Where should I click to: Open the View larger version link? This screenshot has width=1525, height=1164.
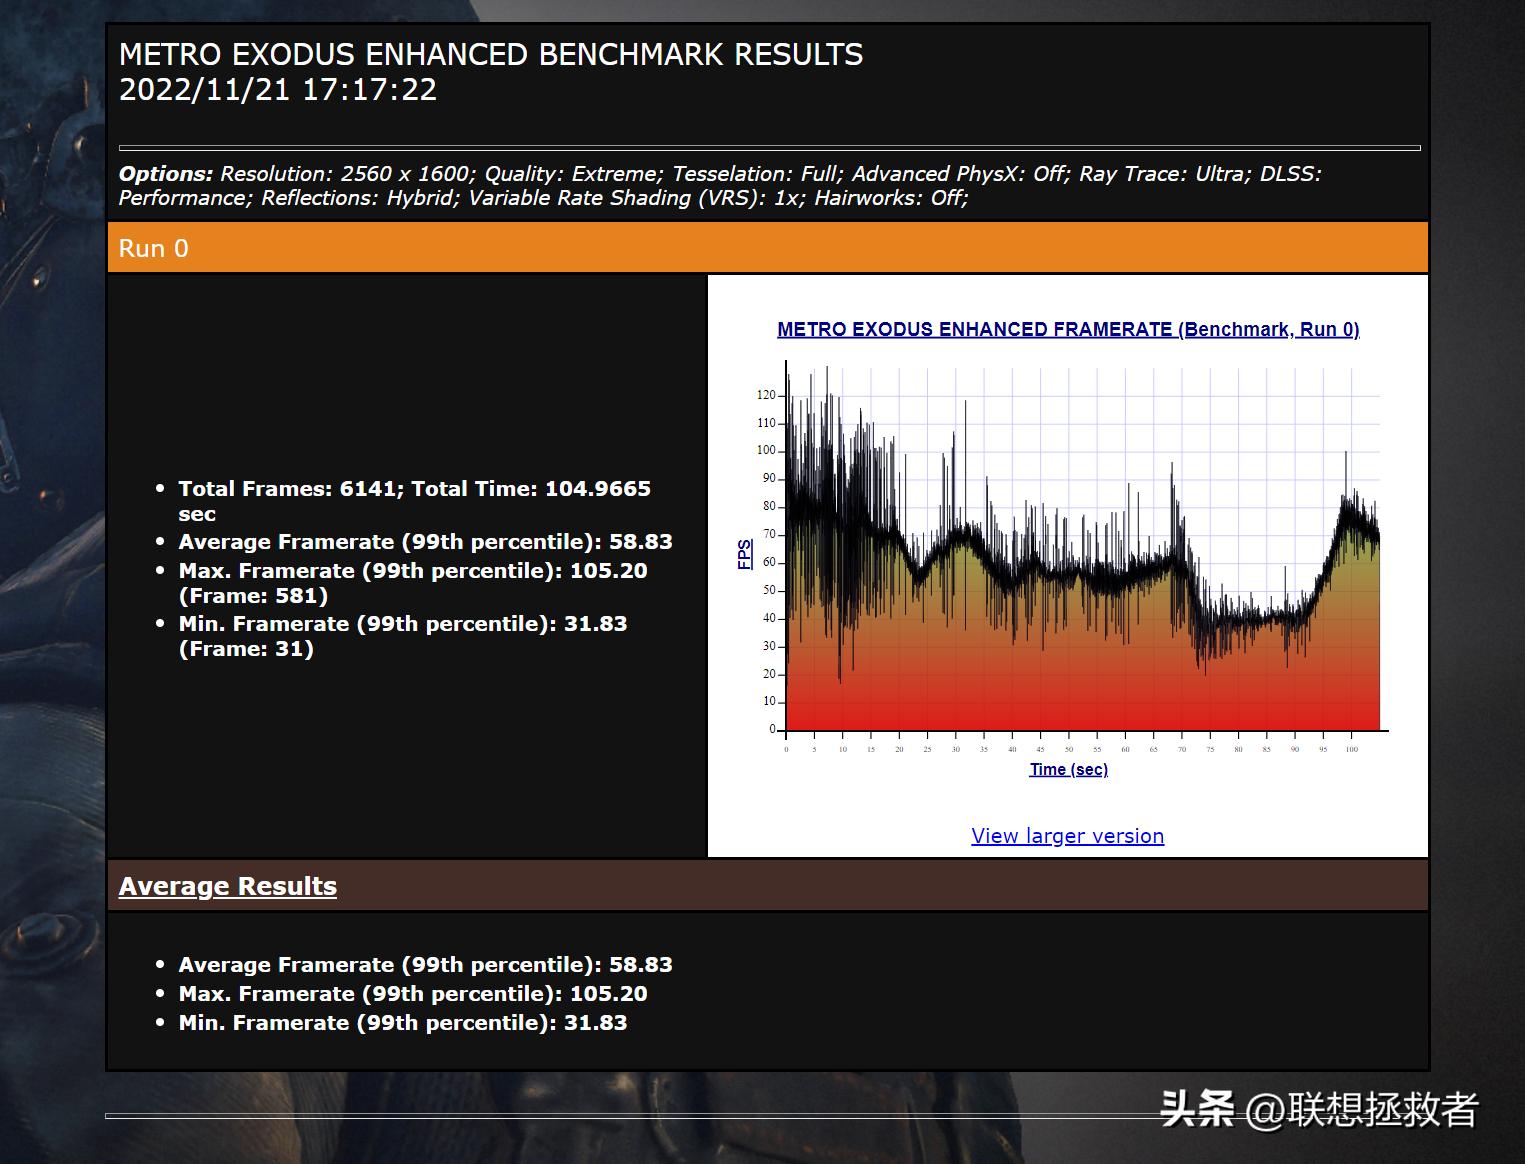[x=1067, y=836]
